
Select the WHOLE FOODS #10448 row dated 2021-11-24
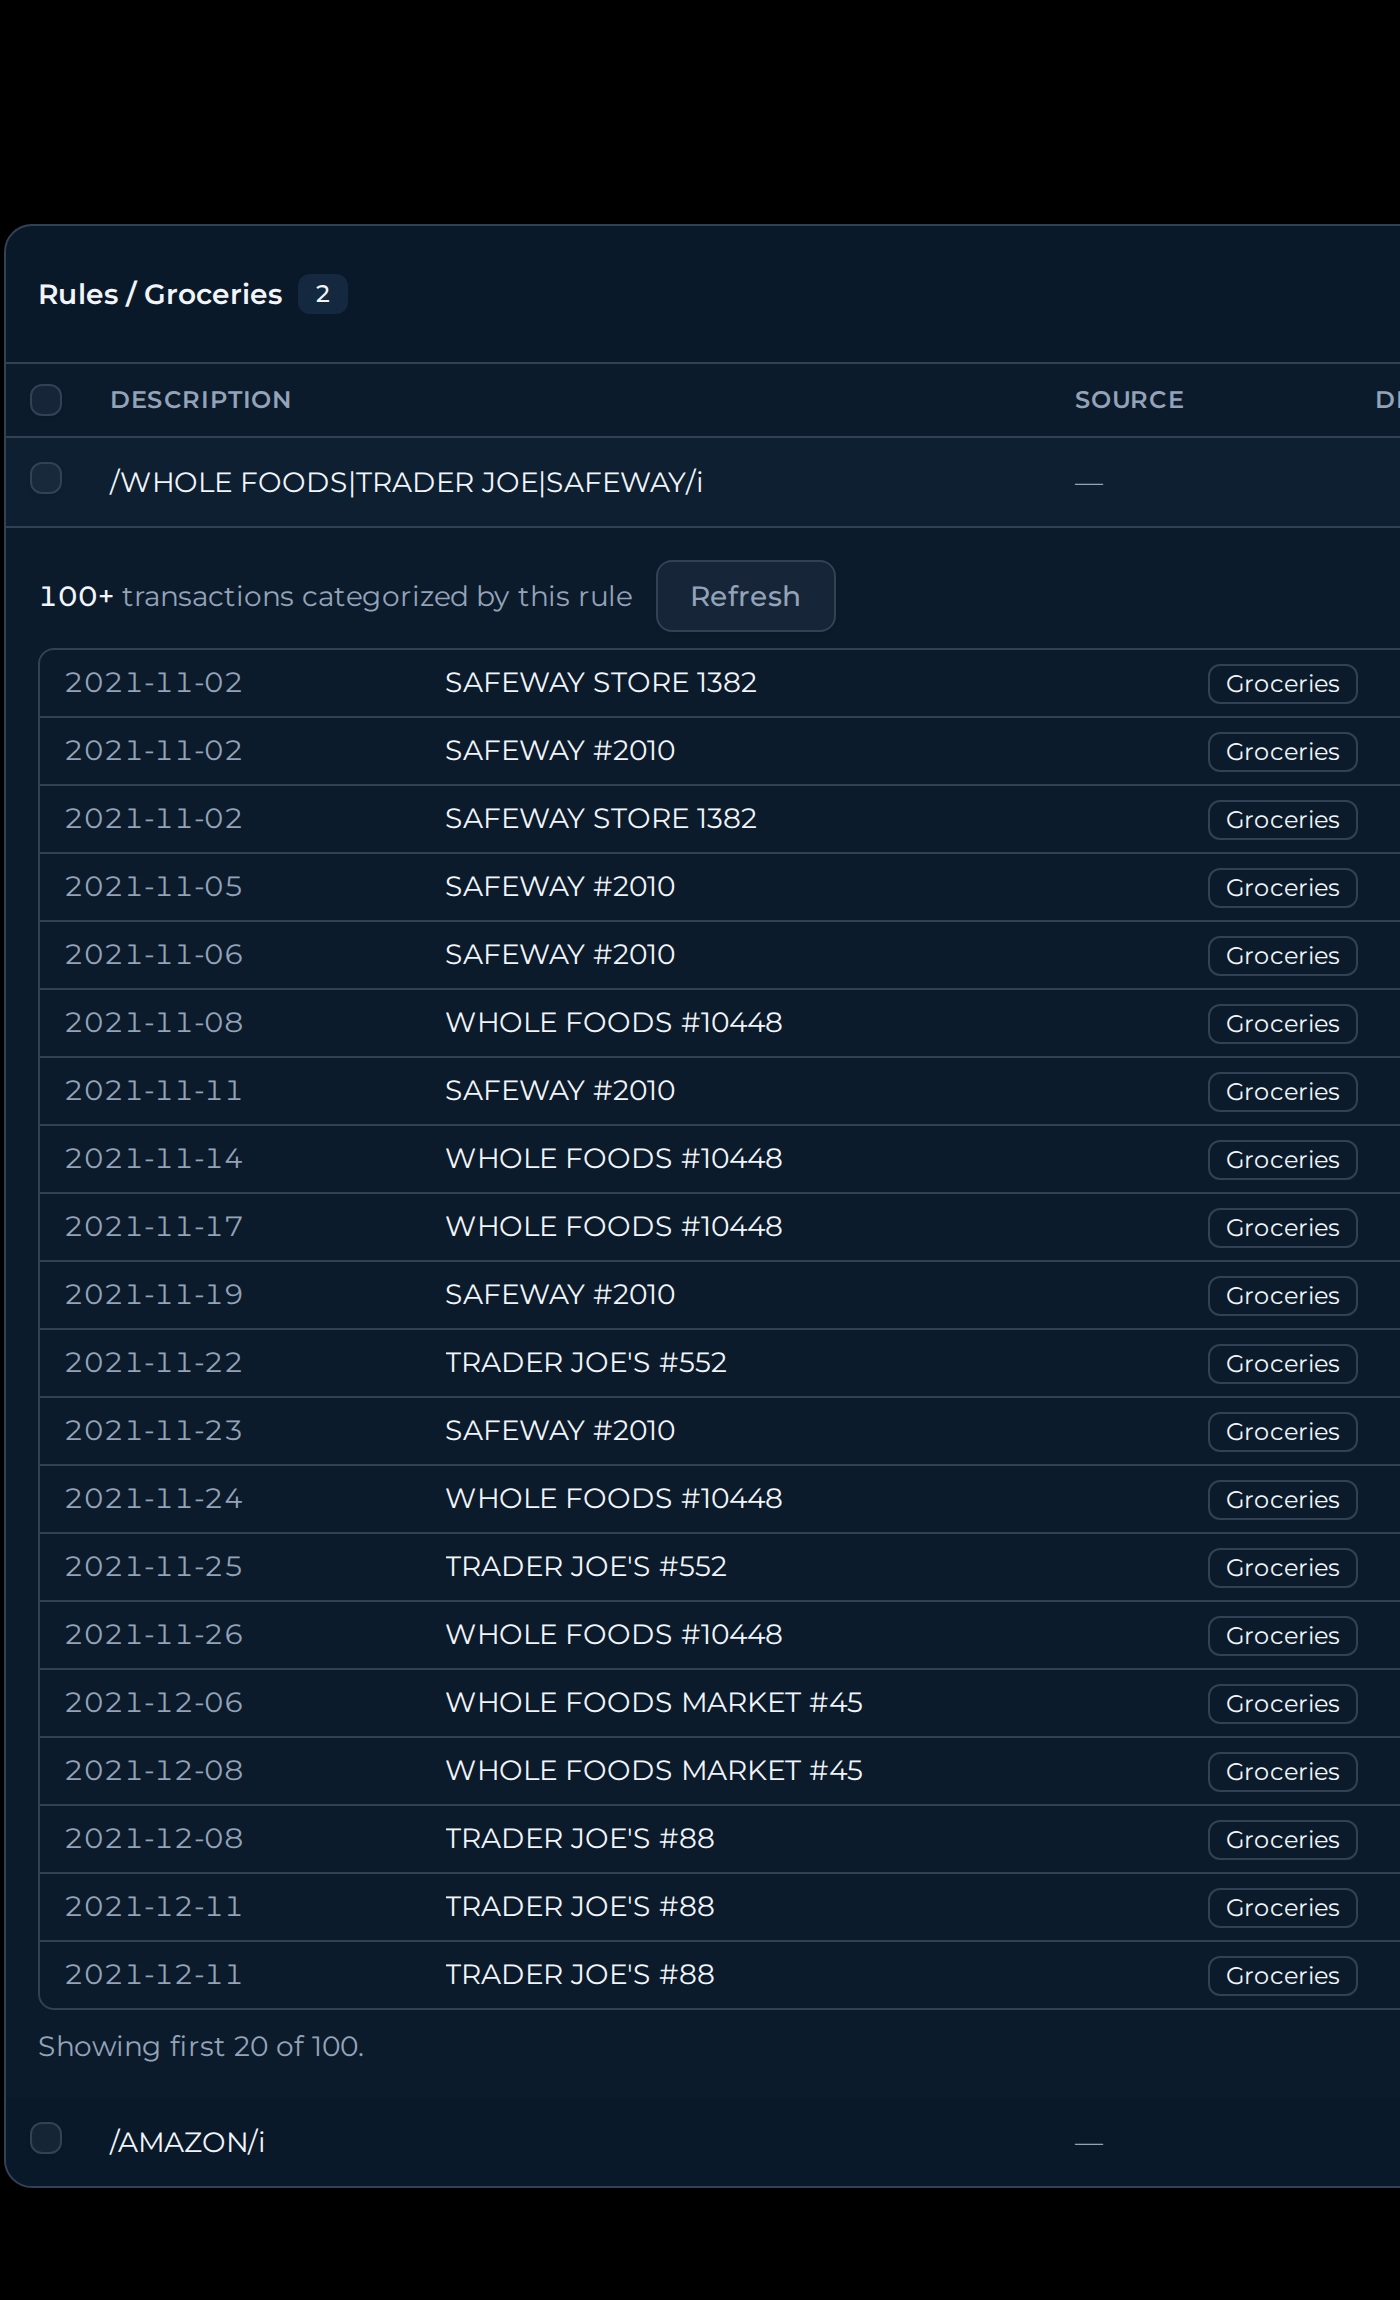(720, 1499)
